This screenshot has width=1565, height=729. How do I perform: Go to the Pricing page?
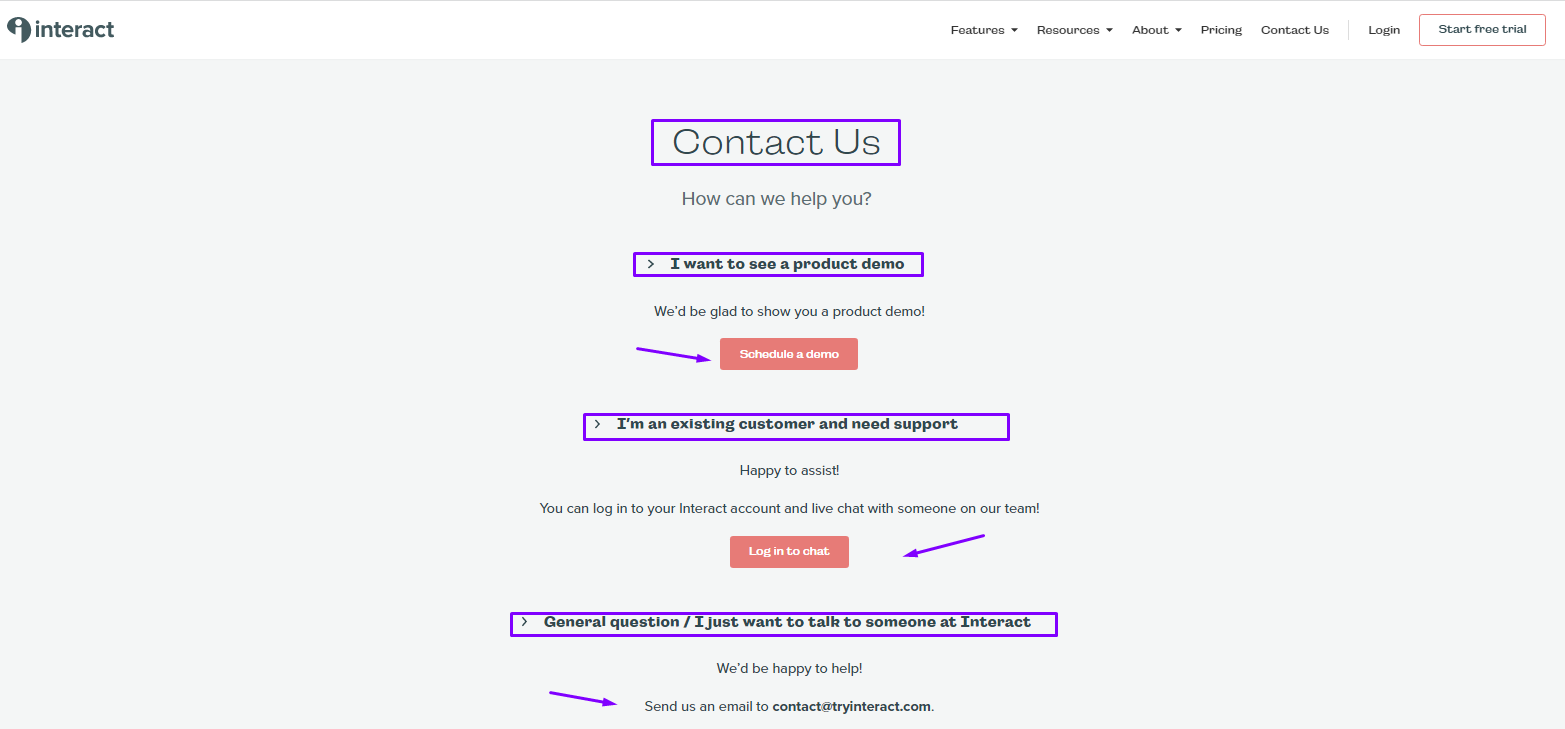1221,30
